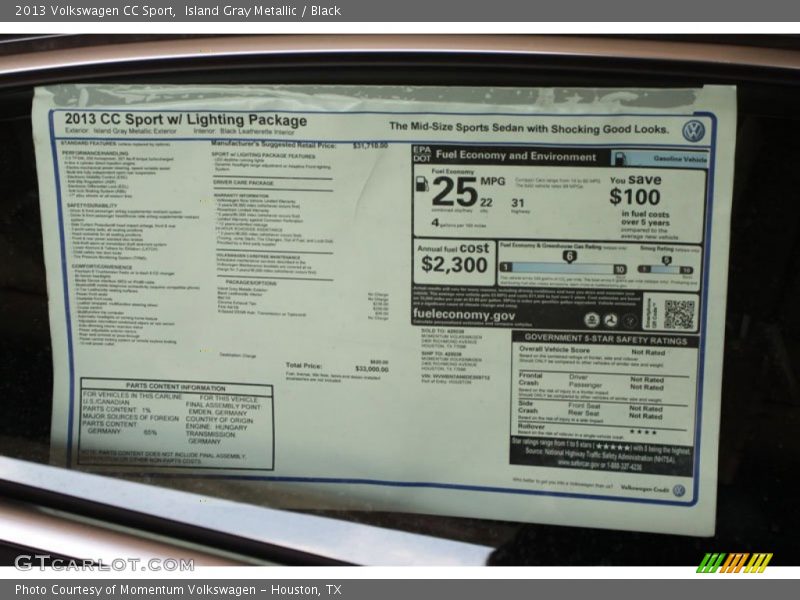800x600 pixels.
Task: Click the heading '2013 CC Sport w/ Lighting Package'
Action: coord(186,119)
